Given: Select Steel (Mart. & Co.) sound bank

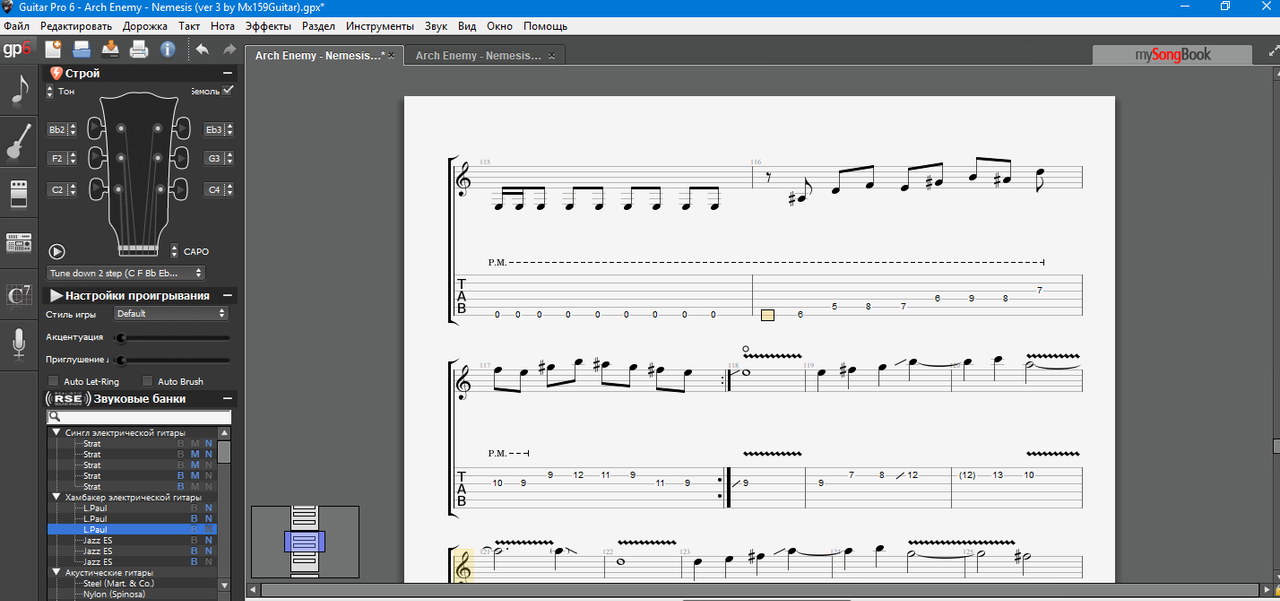Looking at the screenshot, I should pyautogui.click(x=120, y=583).
